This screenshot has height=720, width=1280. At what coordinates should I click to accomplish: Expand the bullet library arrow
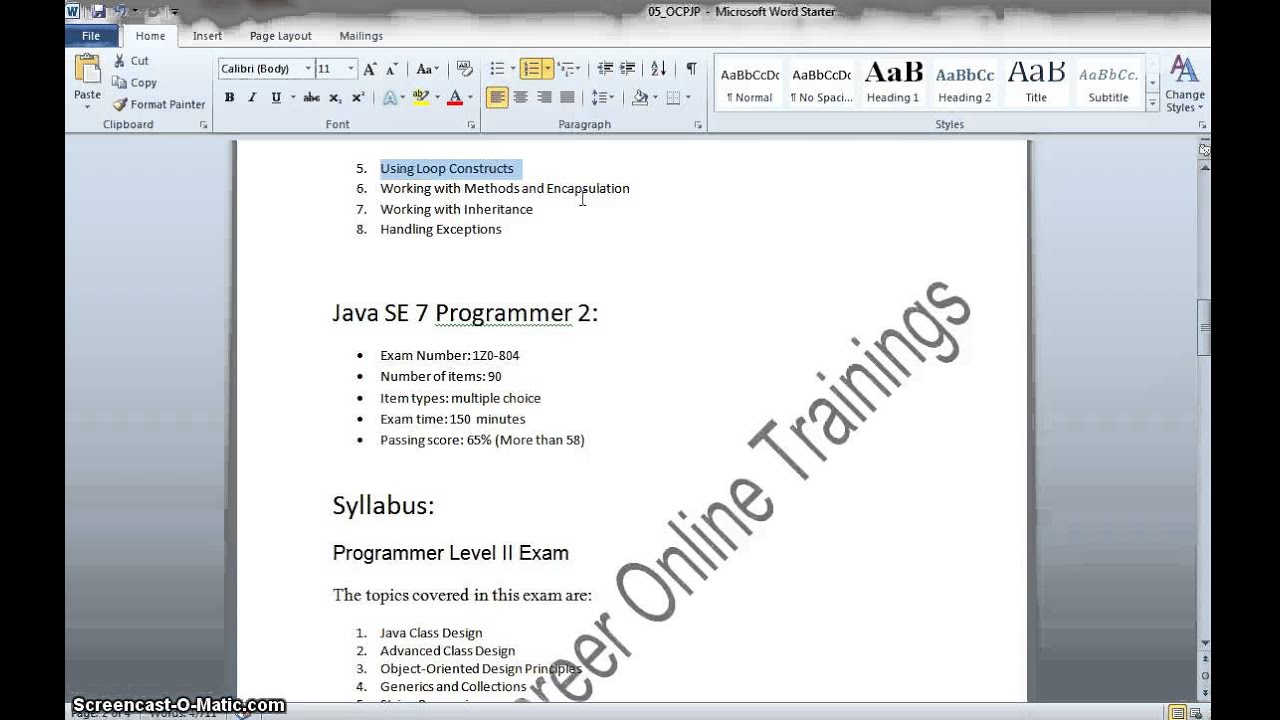point(512,69)
